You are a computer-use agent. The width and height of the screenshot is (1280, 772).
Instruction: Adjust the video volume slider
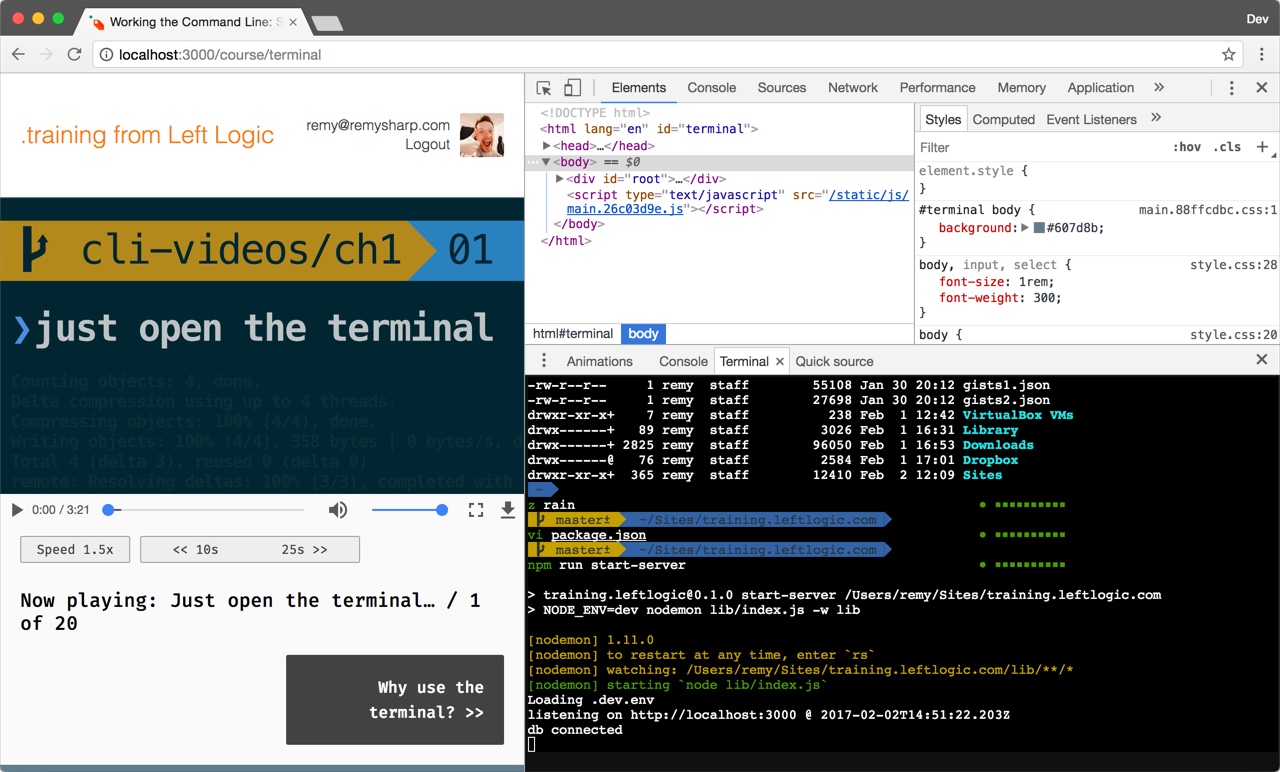point(409,510)
